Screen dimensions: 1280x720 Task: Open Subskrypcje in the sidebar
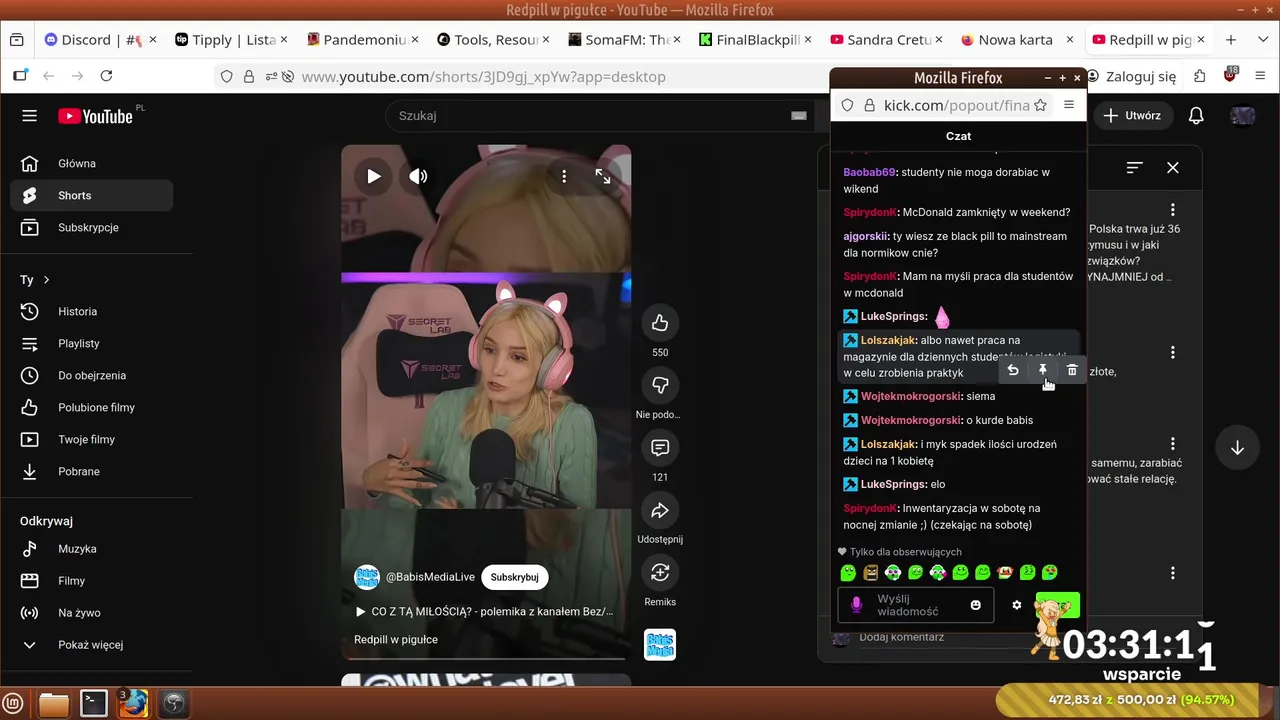coord(91,227)
